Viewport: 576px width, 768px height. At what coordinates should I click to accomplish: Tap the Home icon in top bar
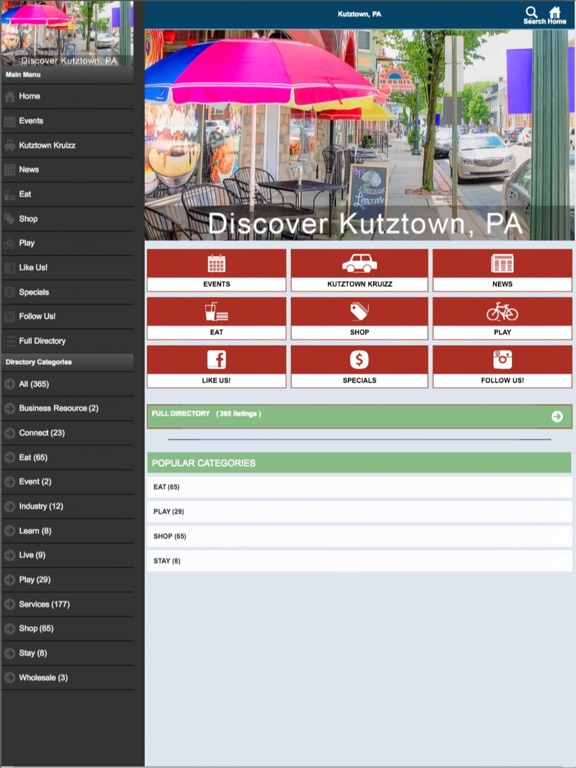556,15
